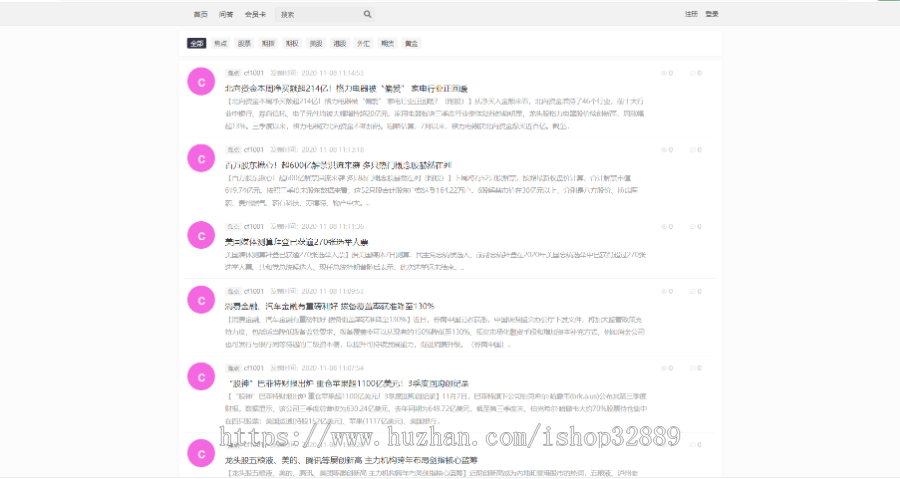Click timestamp 2020-11-08 11:13:18
This screenshot has height=479, width=900.
(x=332, y=150)
